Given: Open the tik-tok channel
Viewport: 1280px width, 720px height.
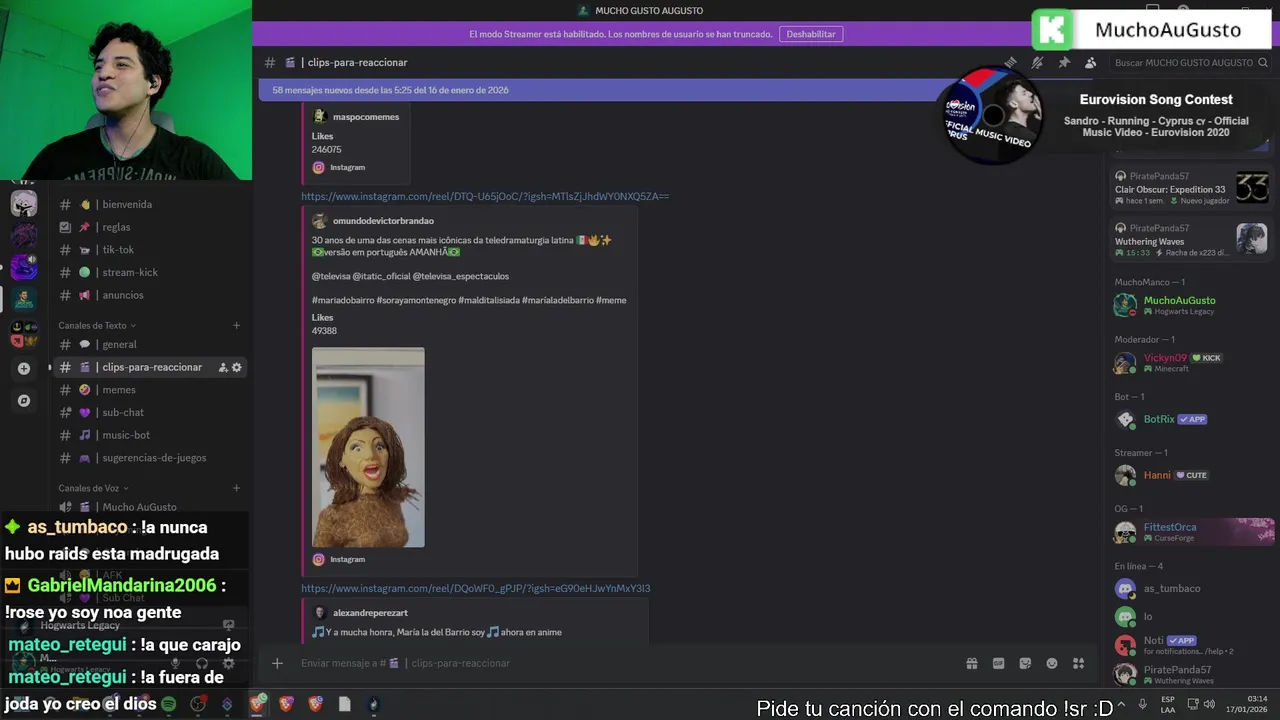Looking at the screenshot, I should (150, 250).
